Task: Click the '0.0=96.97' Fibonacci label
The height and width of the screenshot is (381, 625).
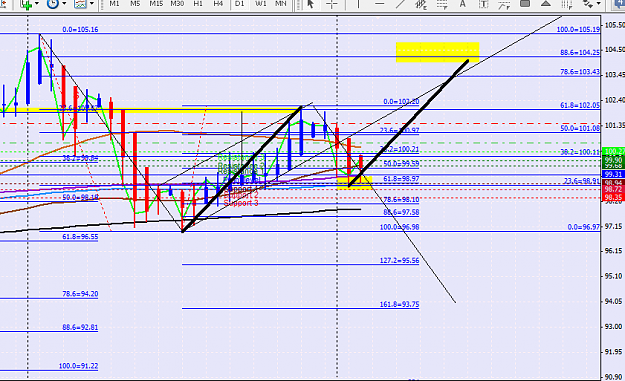Action: pyautogui.click(x=584, y=227)
